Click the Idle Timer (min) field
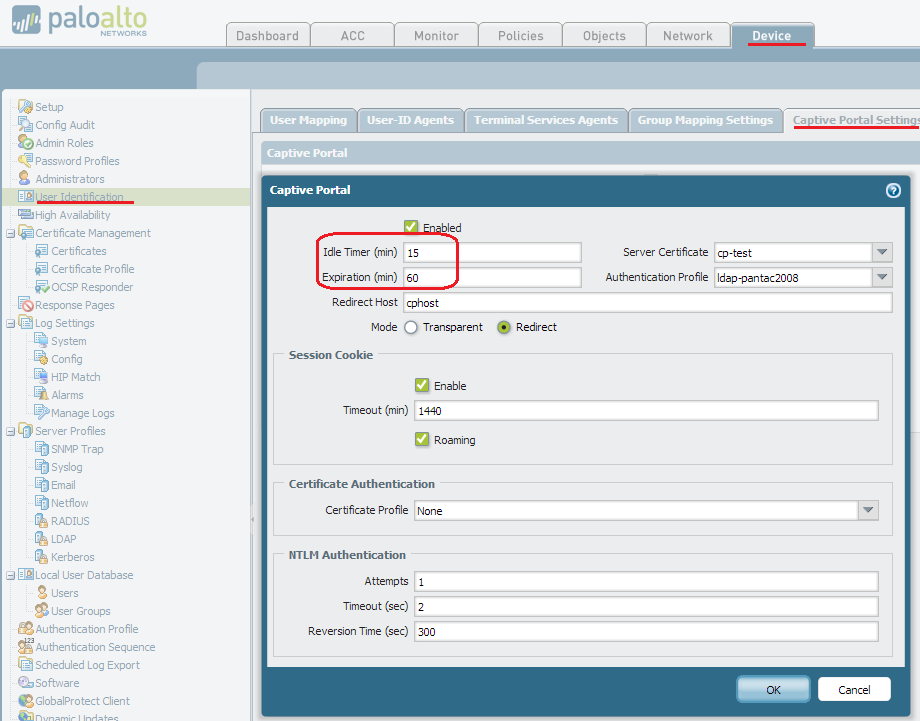920x721 pixels. tap(492, 252)
